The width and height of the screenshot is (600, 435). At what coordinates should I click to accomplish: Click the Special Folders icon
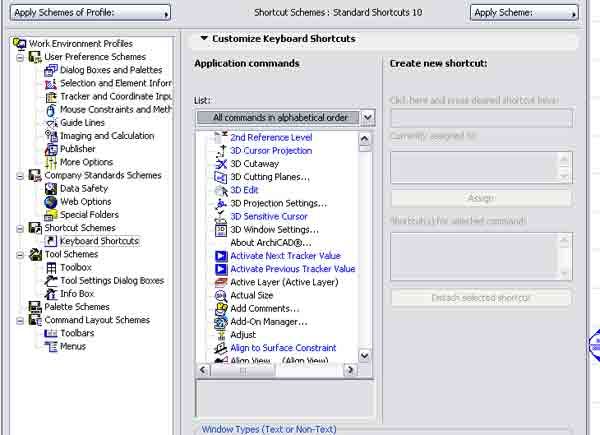pos(51,215)
